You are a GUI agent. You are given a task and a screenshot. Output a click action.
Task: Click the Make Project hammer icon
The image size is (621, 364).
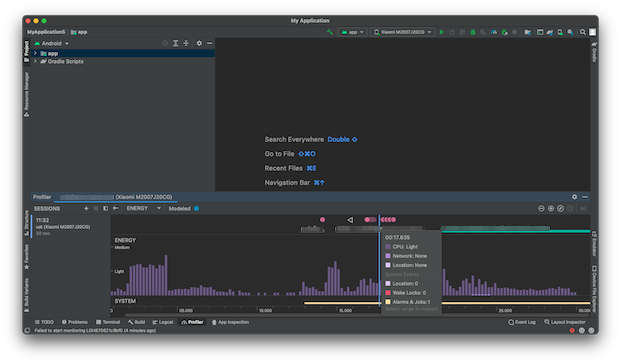click(330, 32)
